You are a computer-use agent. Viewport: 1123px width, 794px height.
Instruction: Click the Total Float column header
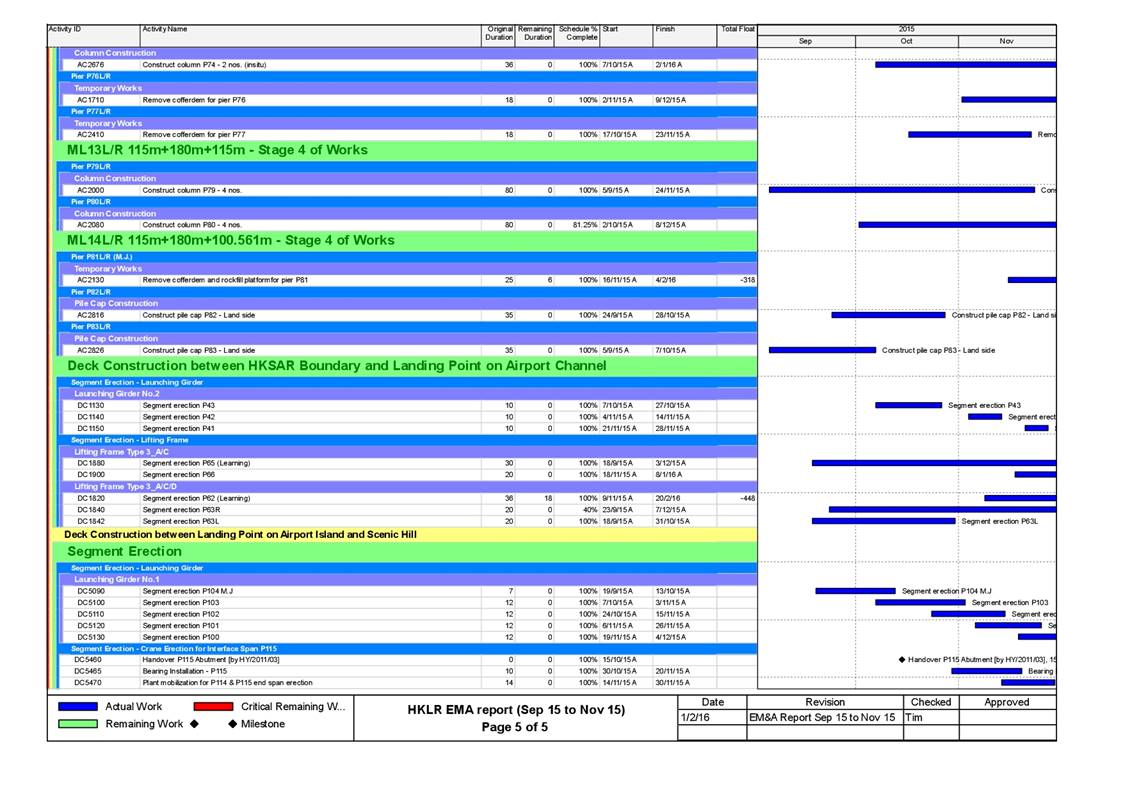[x=737, y=36]
